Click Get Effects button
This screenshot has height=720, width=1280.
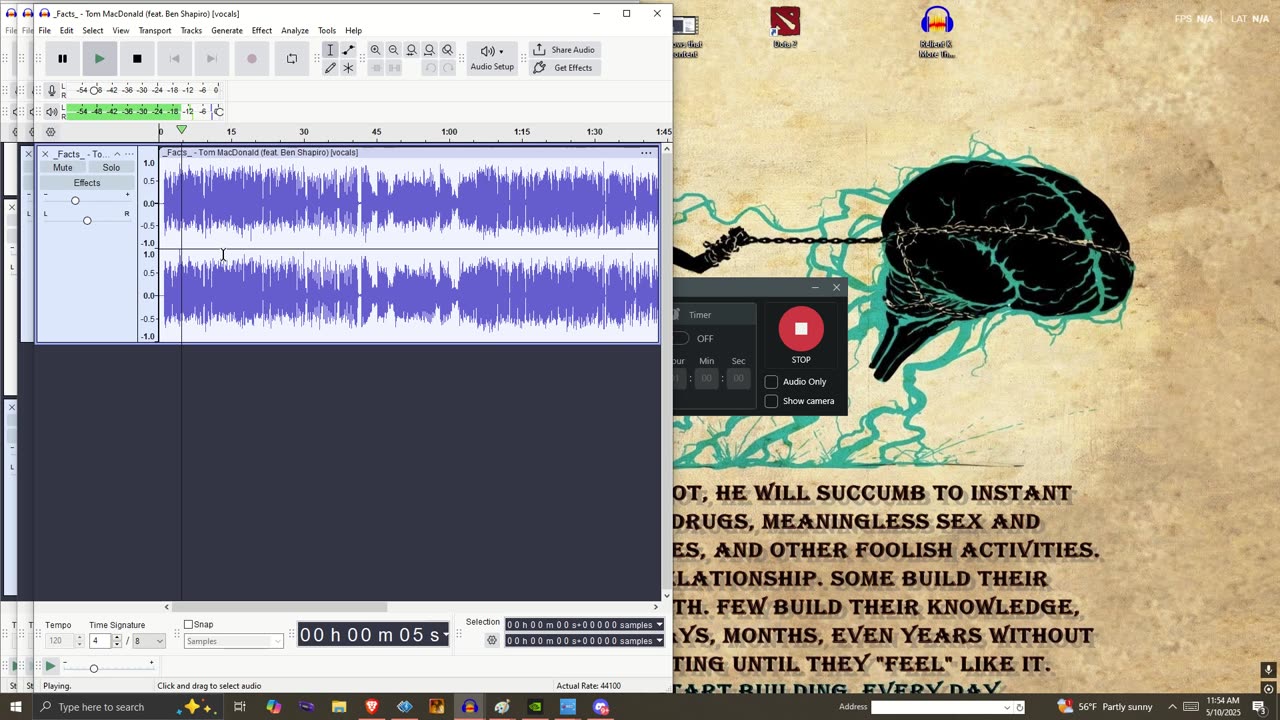pos(564,68)
